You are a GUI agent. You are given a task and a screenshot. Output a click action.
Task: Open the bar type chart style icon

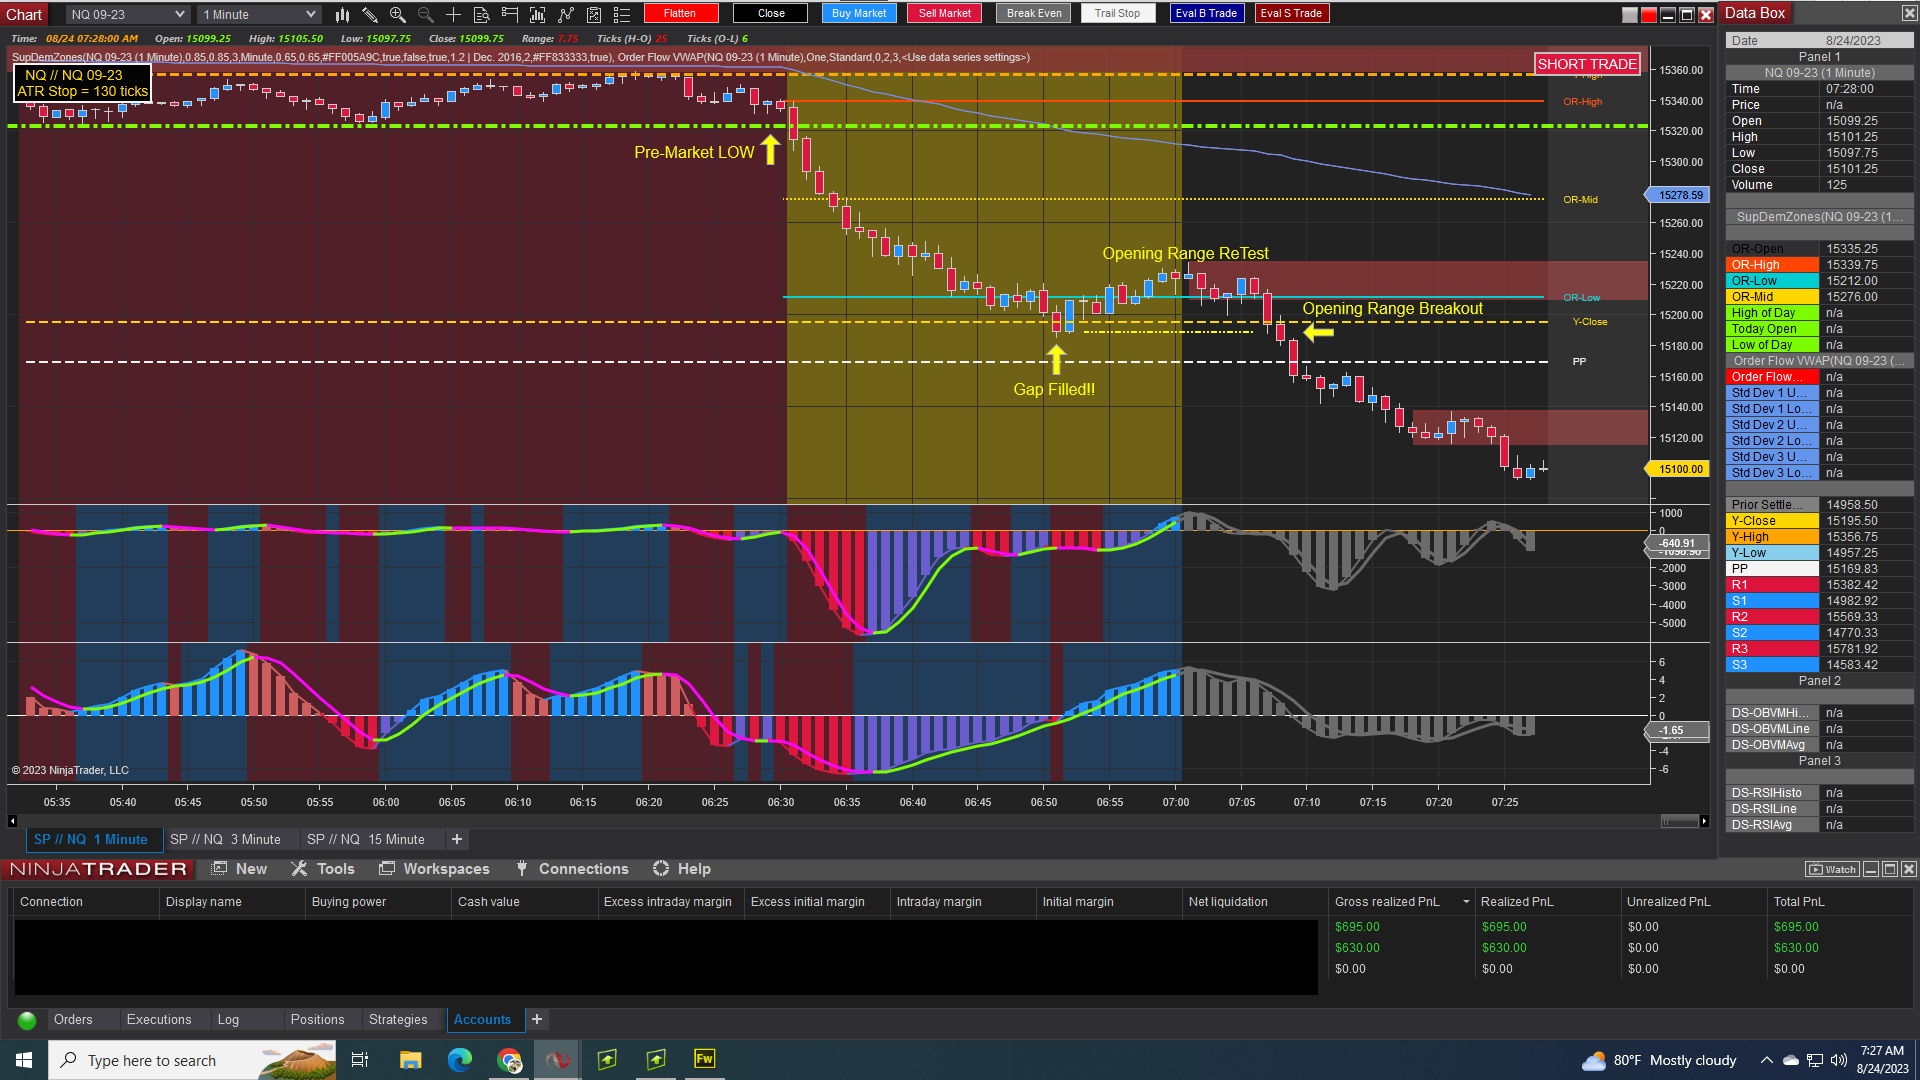click(342, 14)
